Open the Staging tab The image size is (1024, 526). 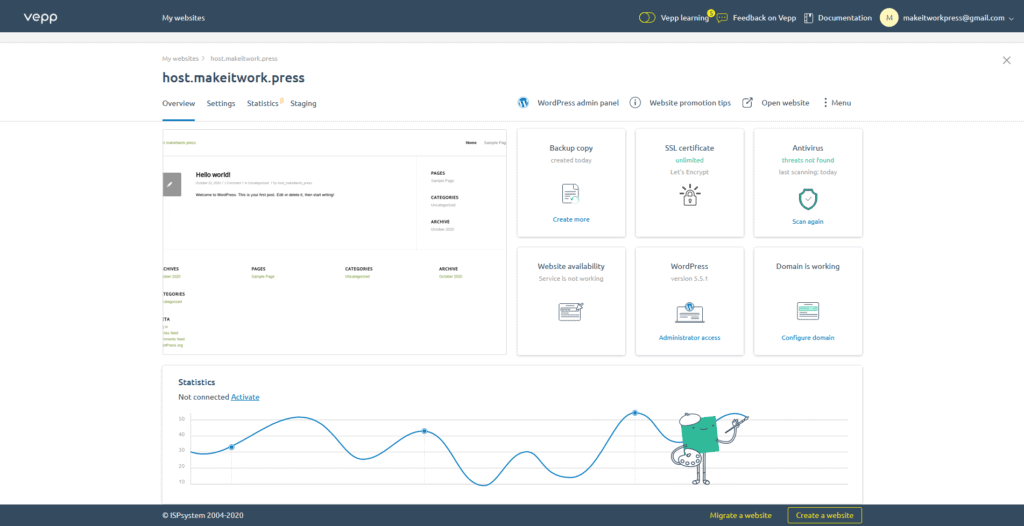pos(303,103)
